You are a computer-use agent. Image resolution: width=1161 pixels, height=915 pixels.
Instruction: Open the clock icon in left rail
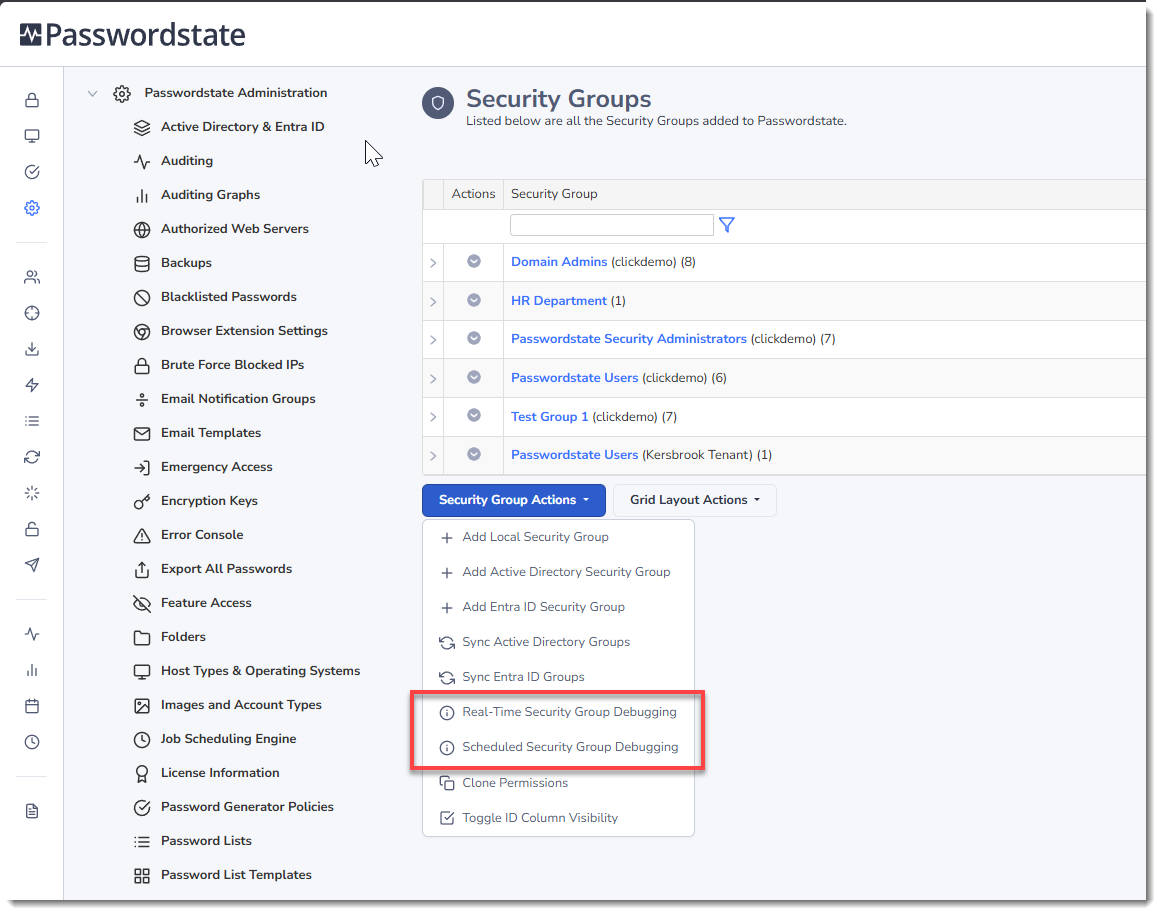32,742
